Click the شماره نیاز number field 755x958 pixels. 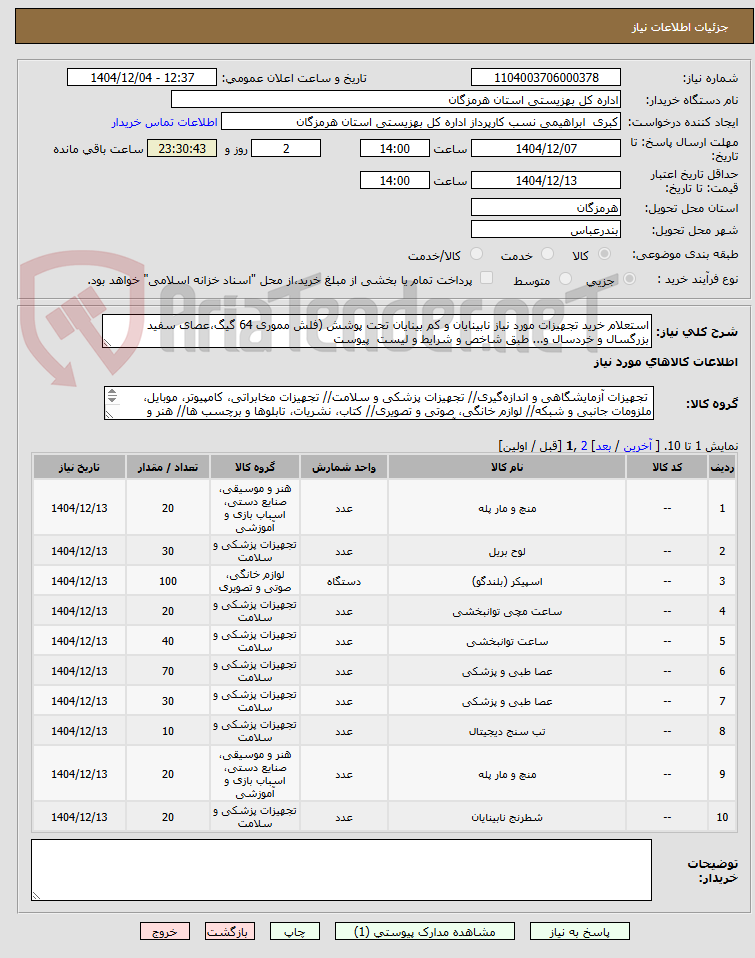click(546, 78)
